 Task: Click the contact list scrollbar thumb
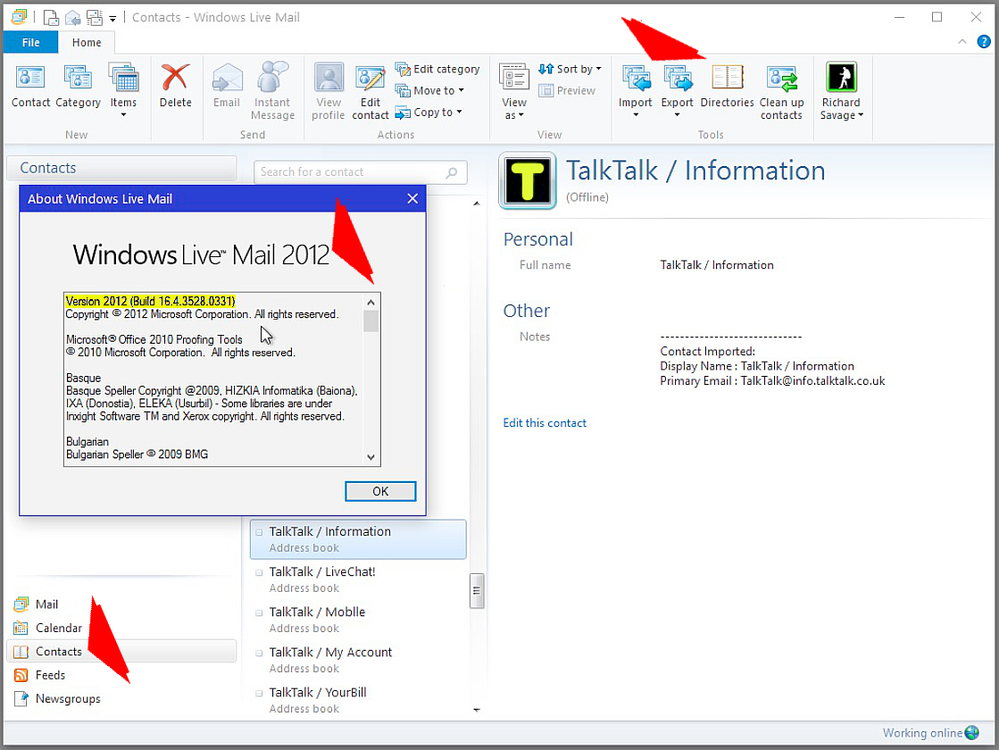477,591
